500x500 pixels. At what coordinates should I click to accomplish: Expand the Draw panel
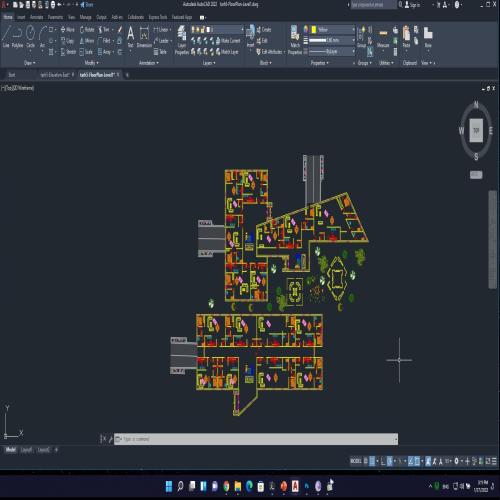pyautogui.click(x=29, y=63)
